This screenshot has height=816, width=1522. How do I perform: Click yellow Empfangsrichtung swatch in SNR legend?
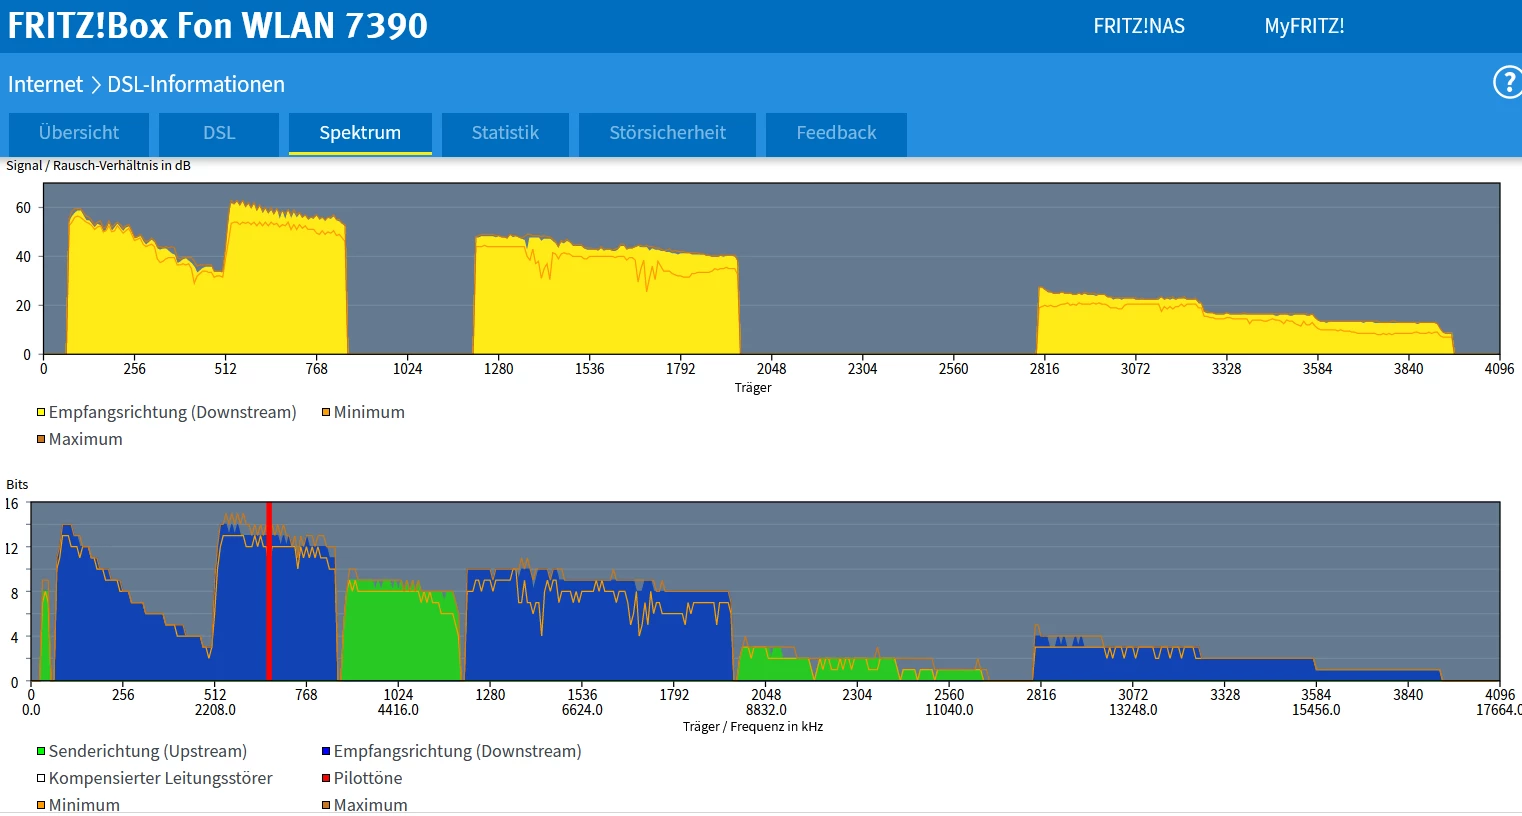coord(41,412)
